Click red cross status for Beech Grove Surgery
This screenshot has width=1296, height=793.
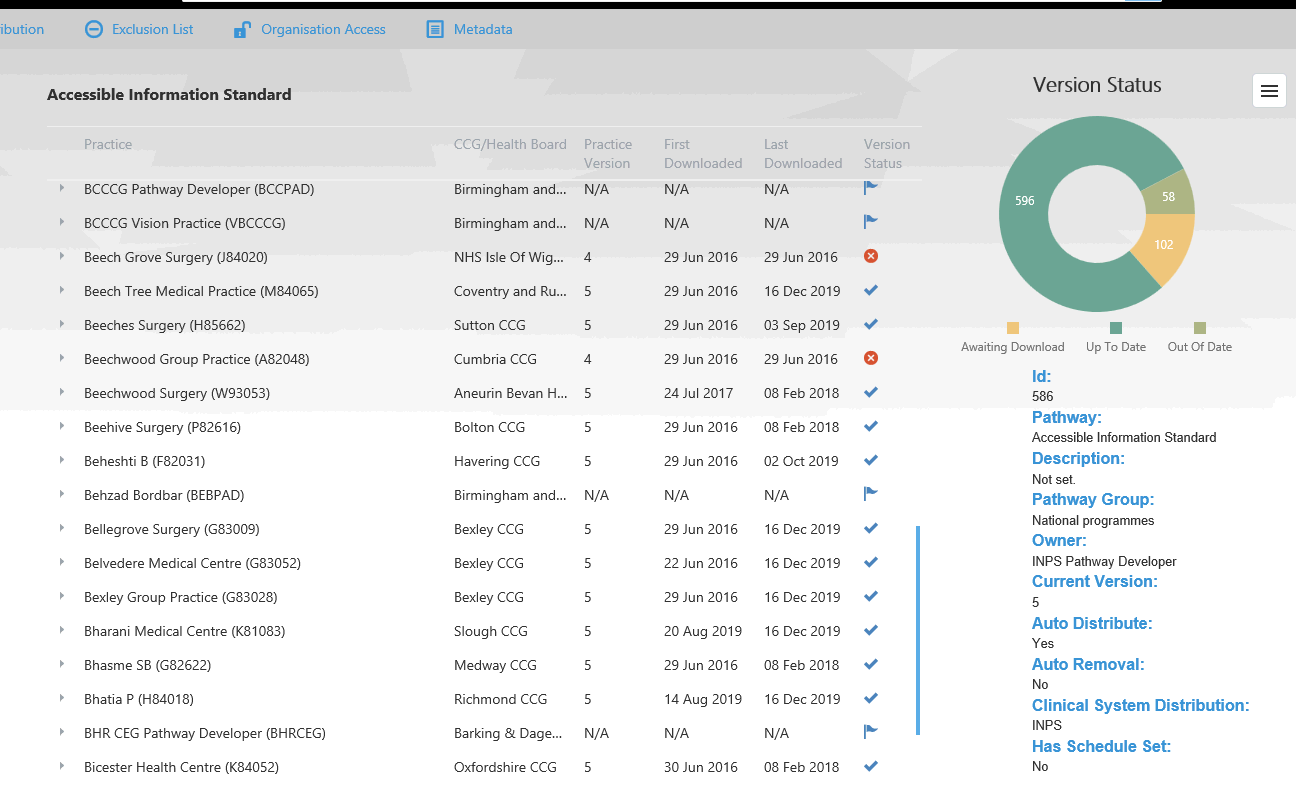click(x=870, y=257)
